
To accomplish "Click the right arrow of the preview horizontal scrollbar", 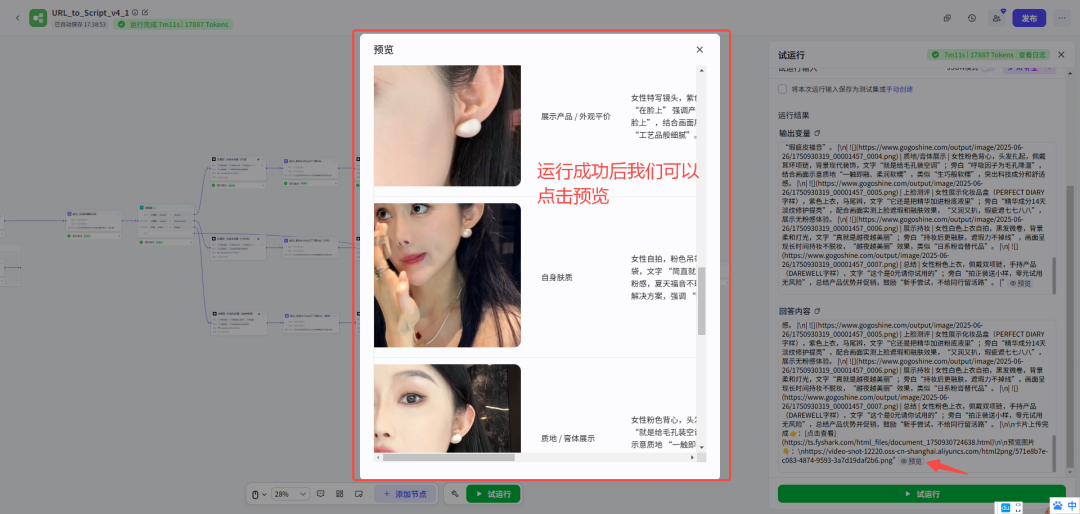I will point(693,457).
